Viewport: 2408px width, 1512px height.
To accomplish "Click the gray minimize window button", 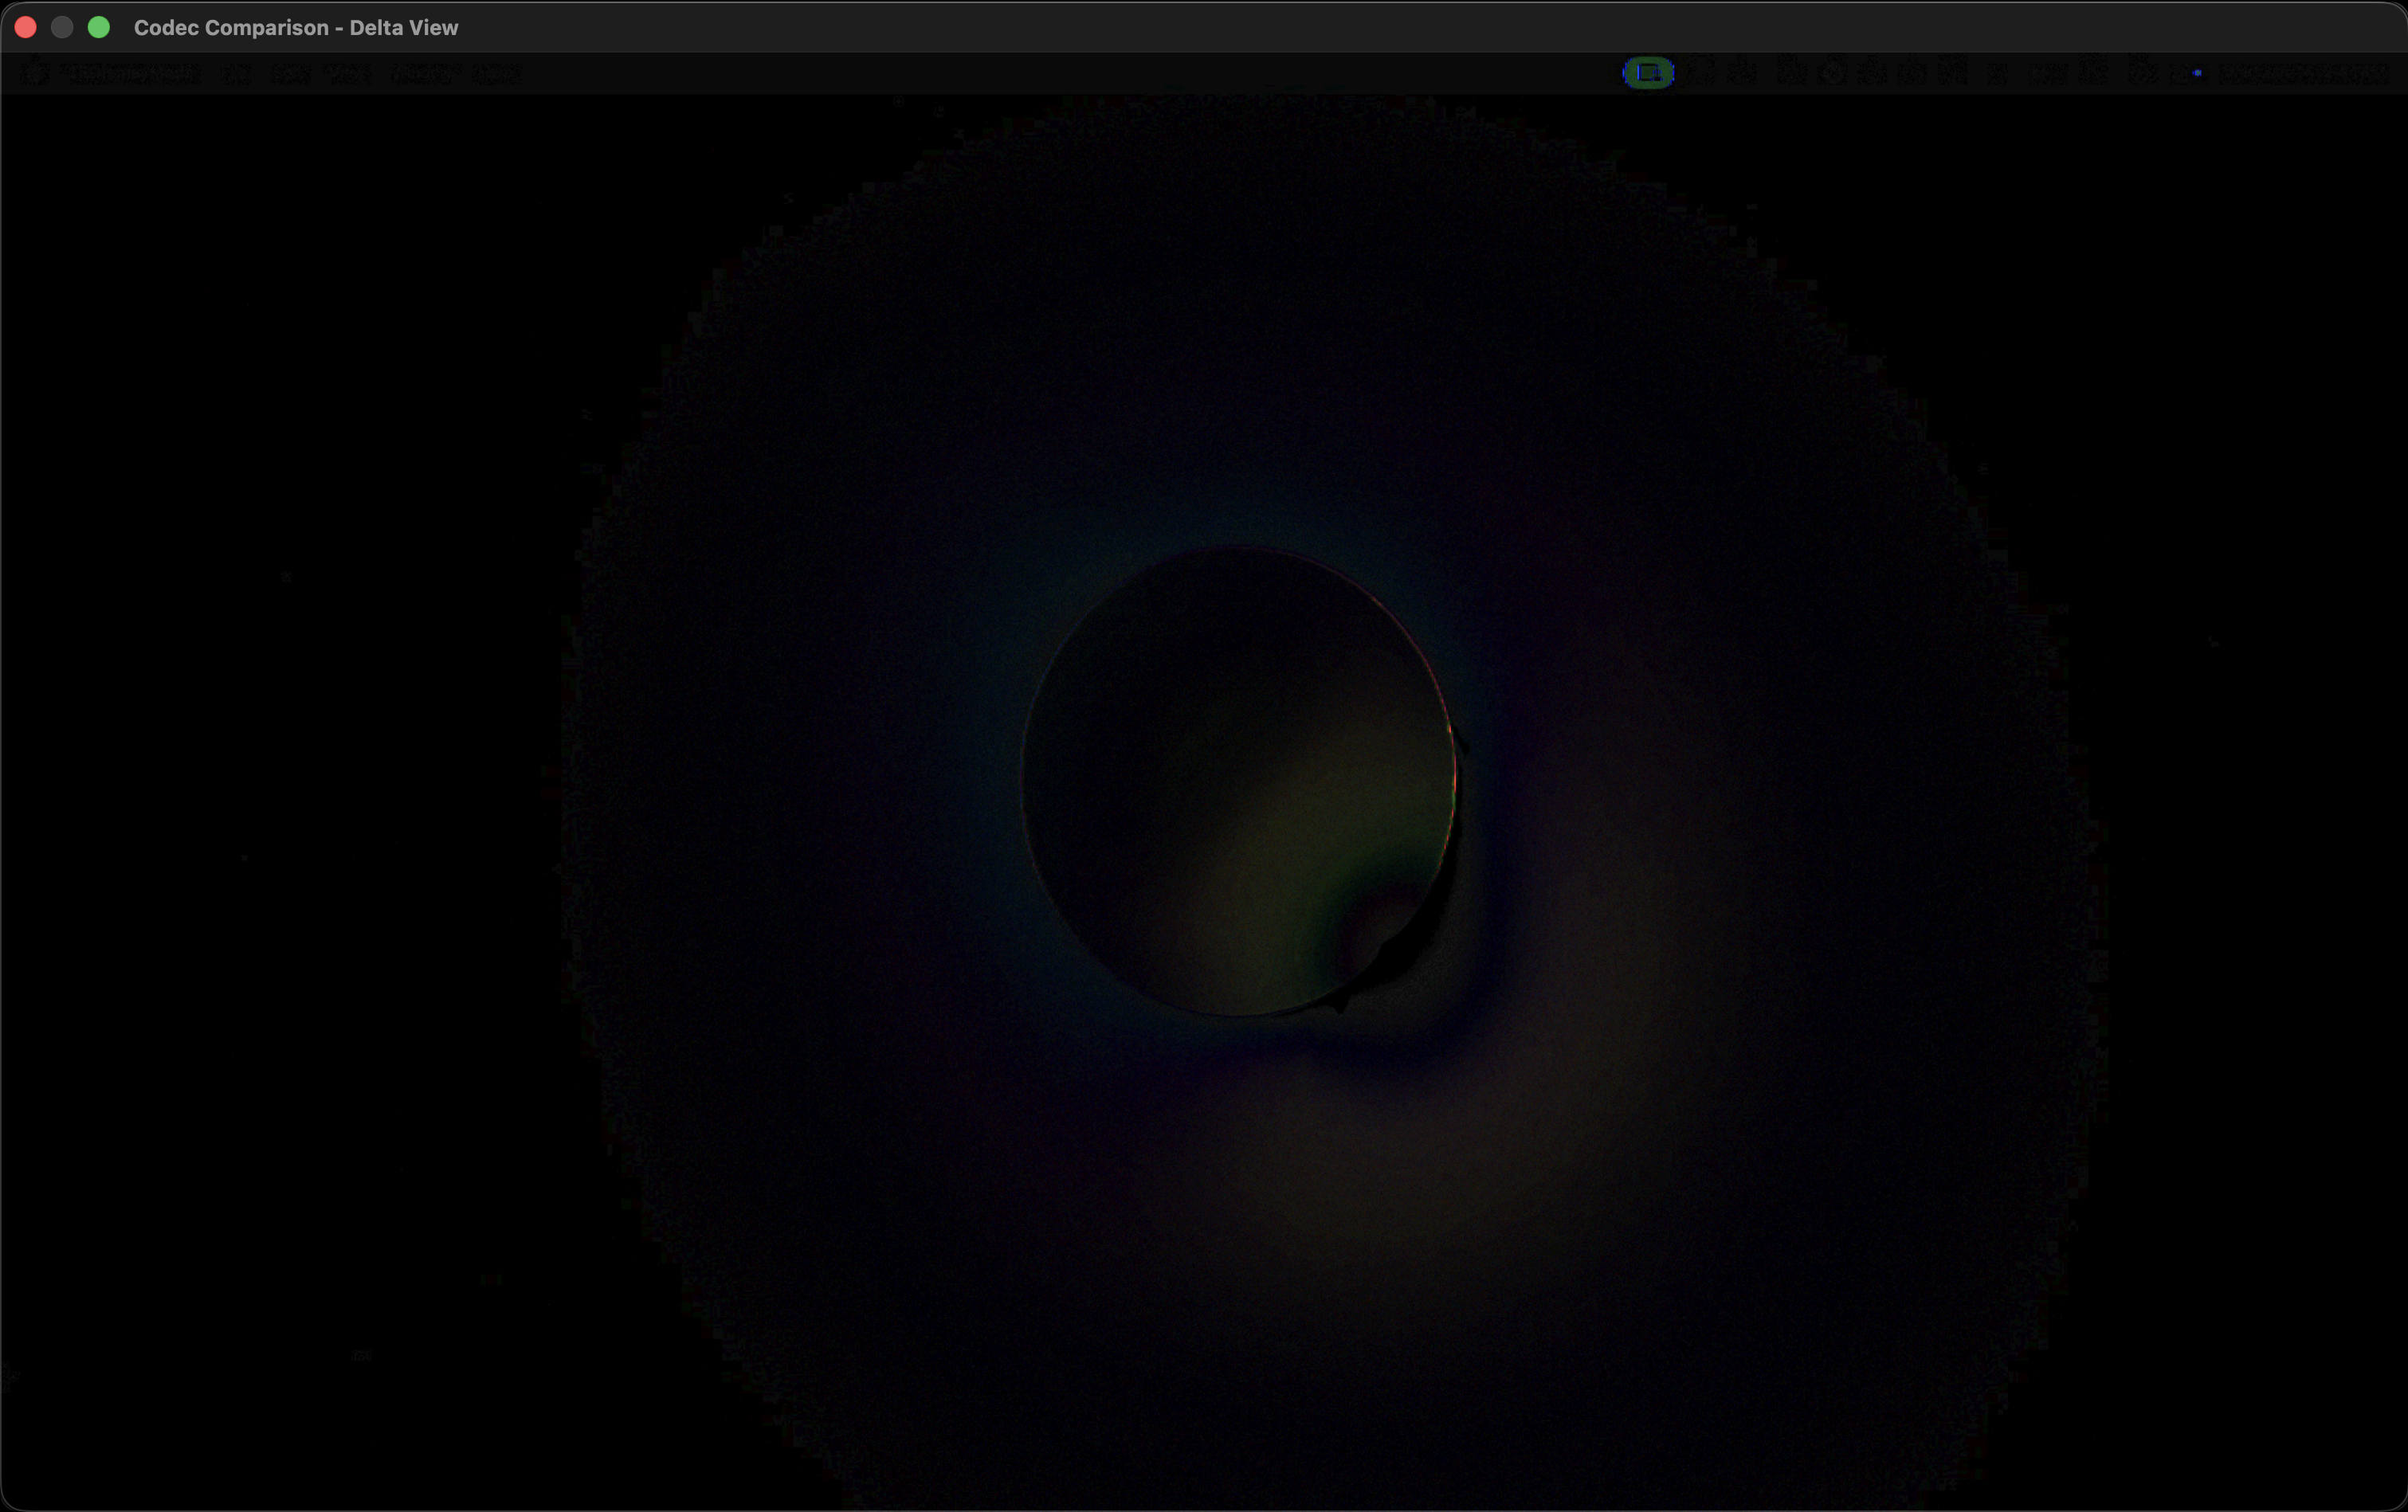I will [62, 27].
